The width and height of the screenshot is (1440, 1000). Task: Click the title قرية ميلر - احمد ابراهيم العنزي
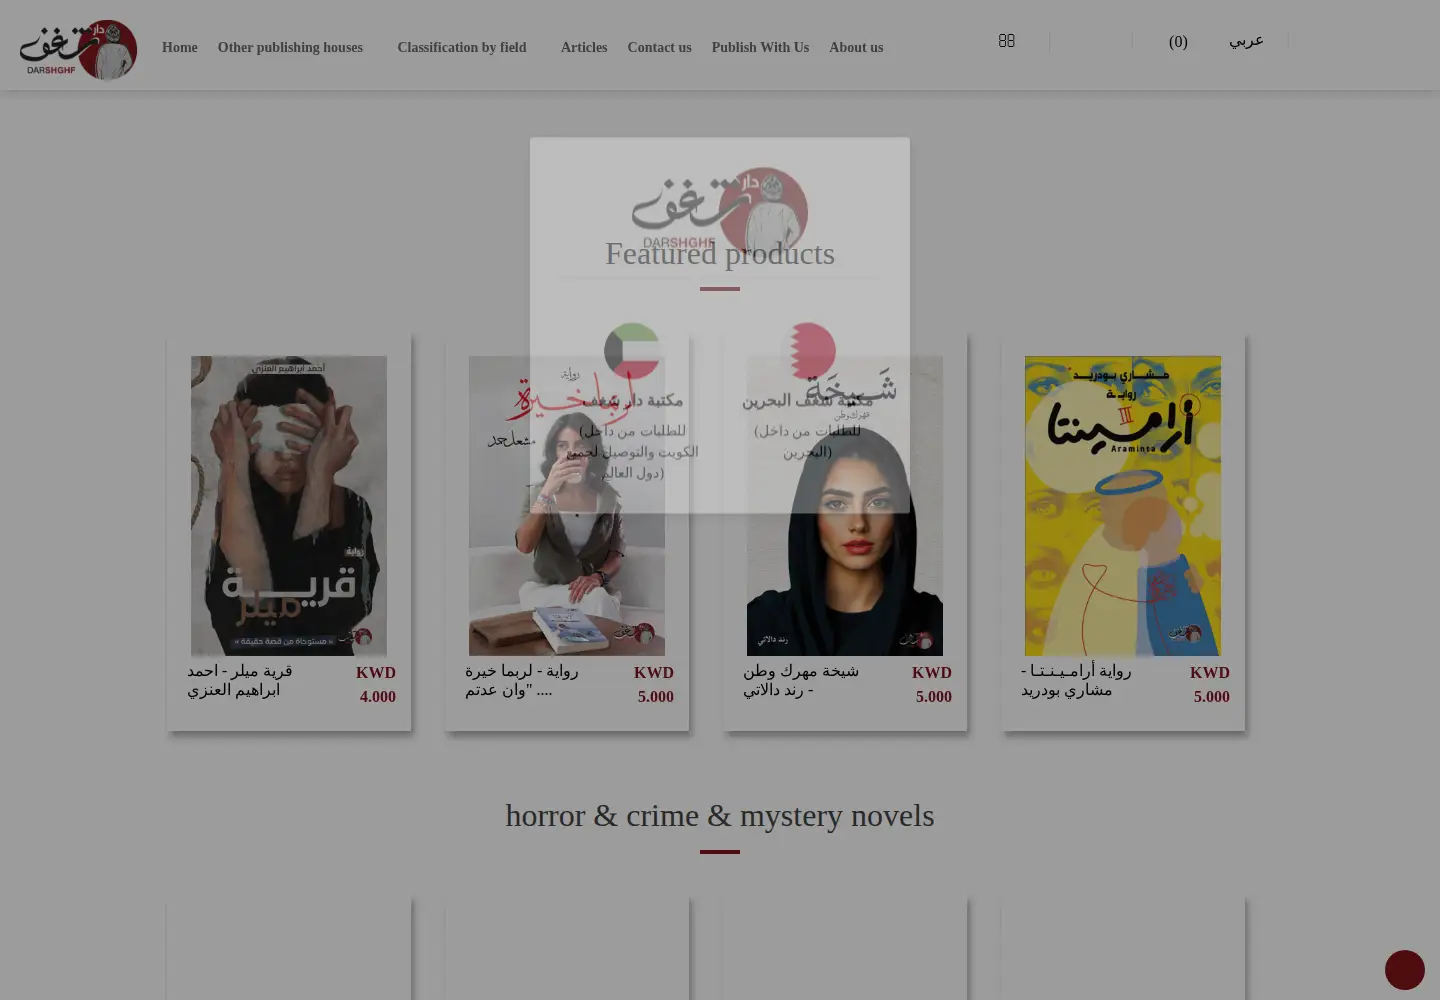(240, 680)
